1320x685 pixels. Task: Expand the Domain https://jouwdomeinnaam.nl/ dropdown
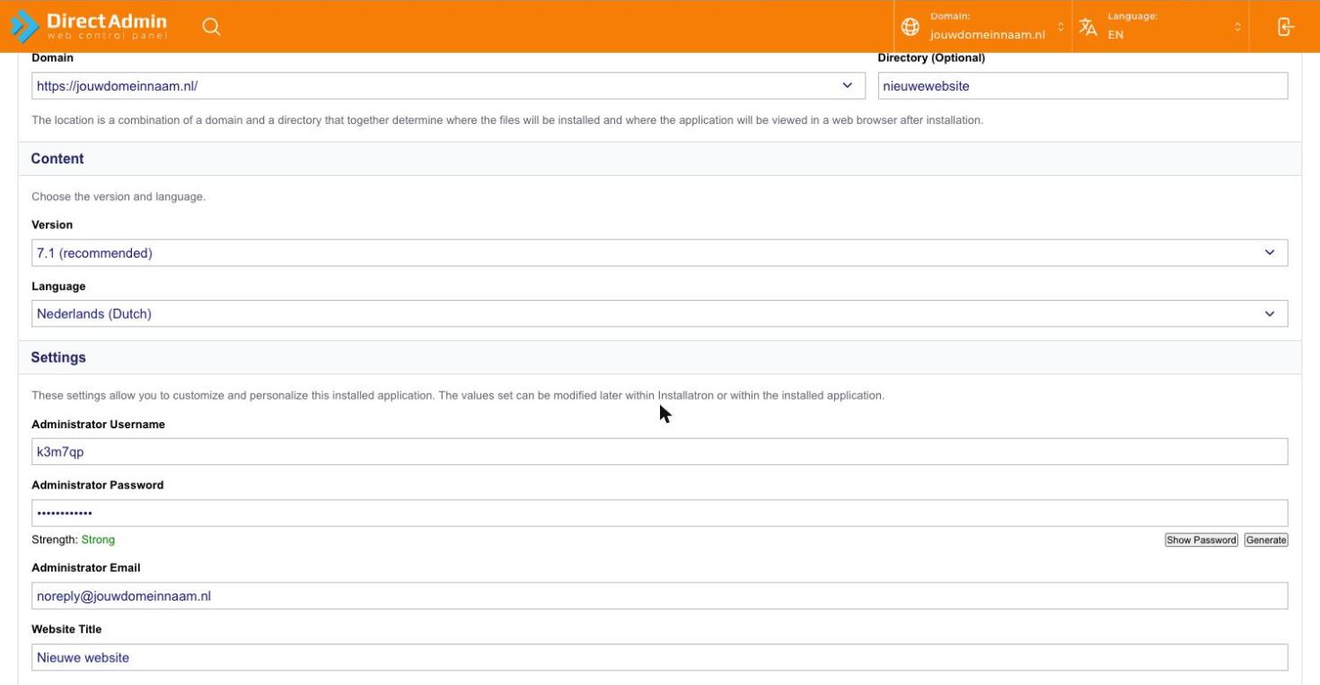(x=448, y=86)
